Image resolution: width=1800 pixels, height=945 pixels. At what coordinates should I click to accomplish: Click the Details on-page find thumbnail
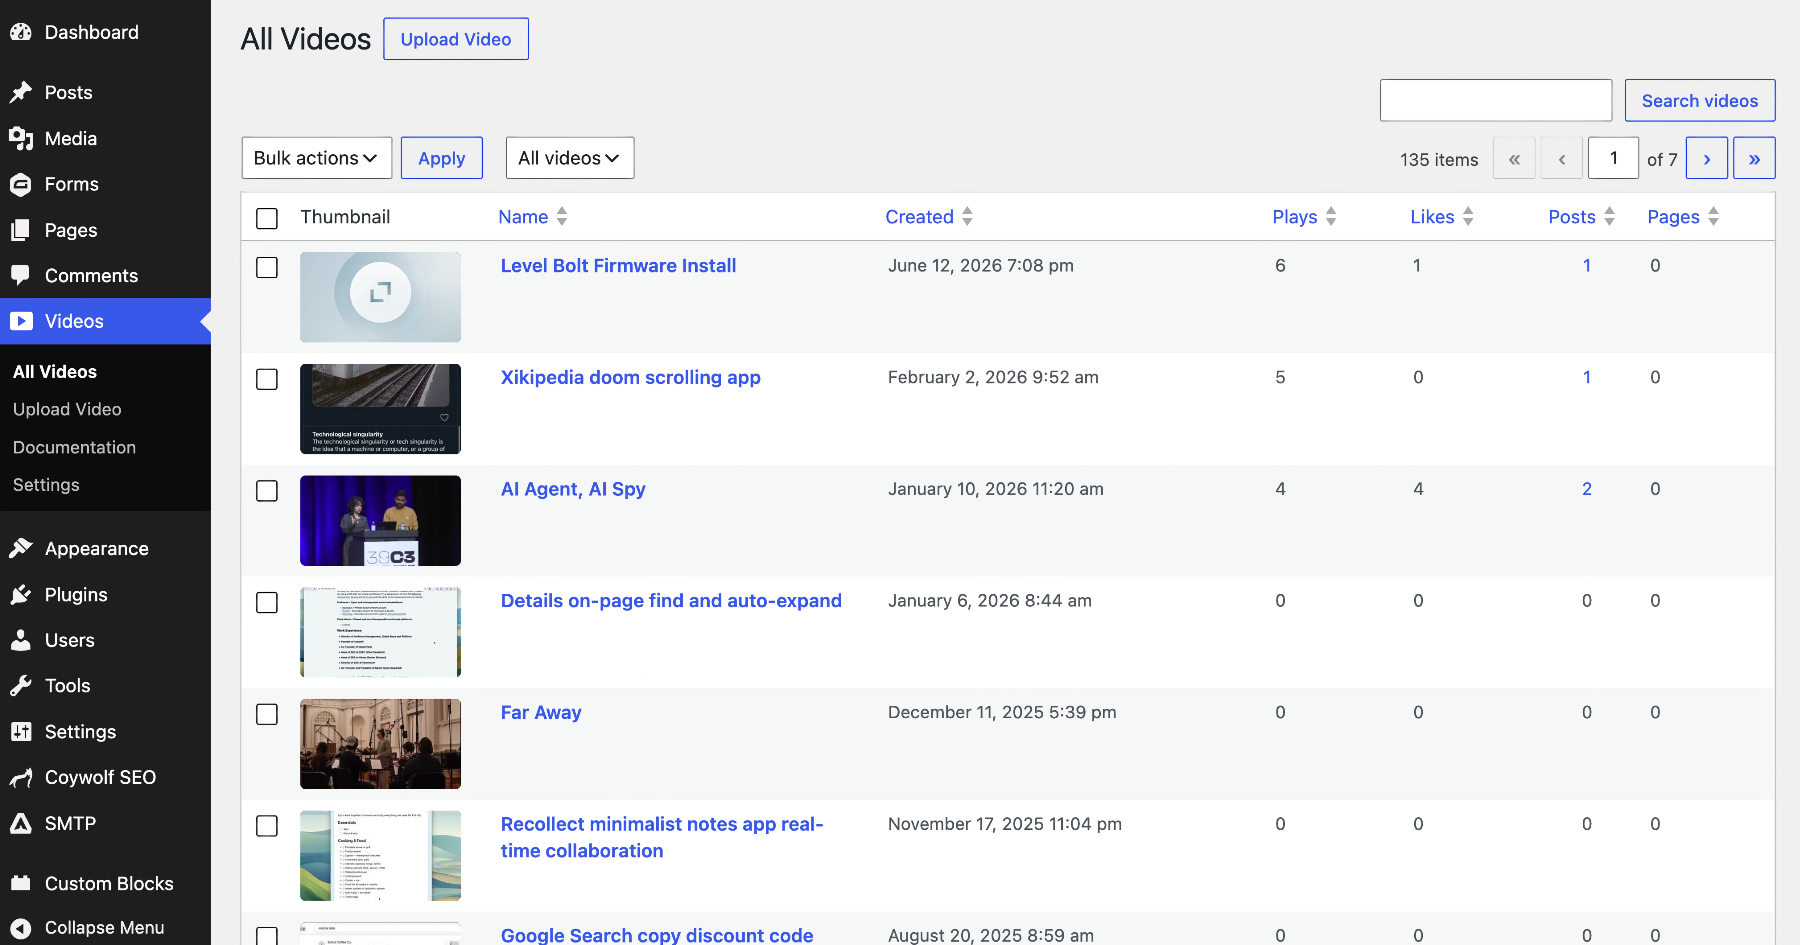click(380, 632)
